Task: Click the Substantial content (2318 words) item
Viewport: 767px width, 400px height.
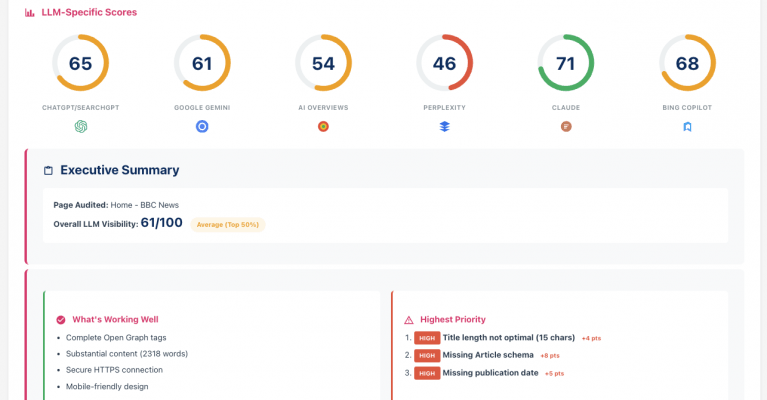Action: point(127,354)
